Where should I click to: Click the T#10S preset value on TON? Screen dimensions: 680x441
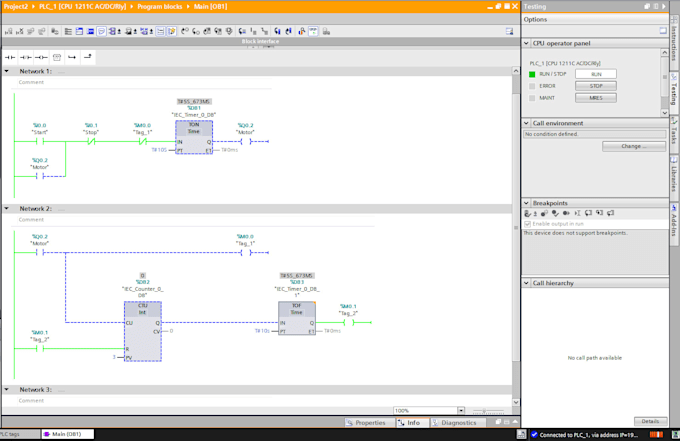pos(159,150)
